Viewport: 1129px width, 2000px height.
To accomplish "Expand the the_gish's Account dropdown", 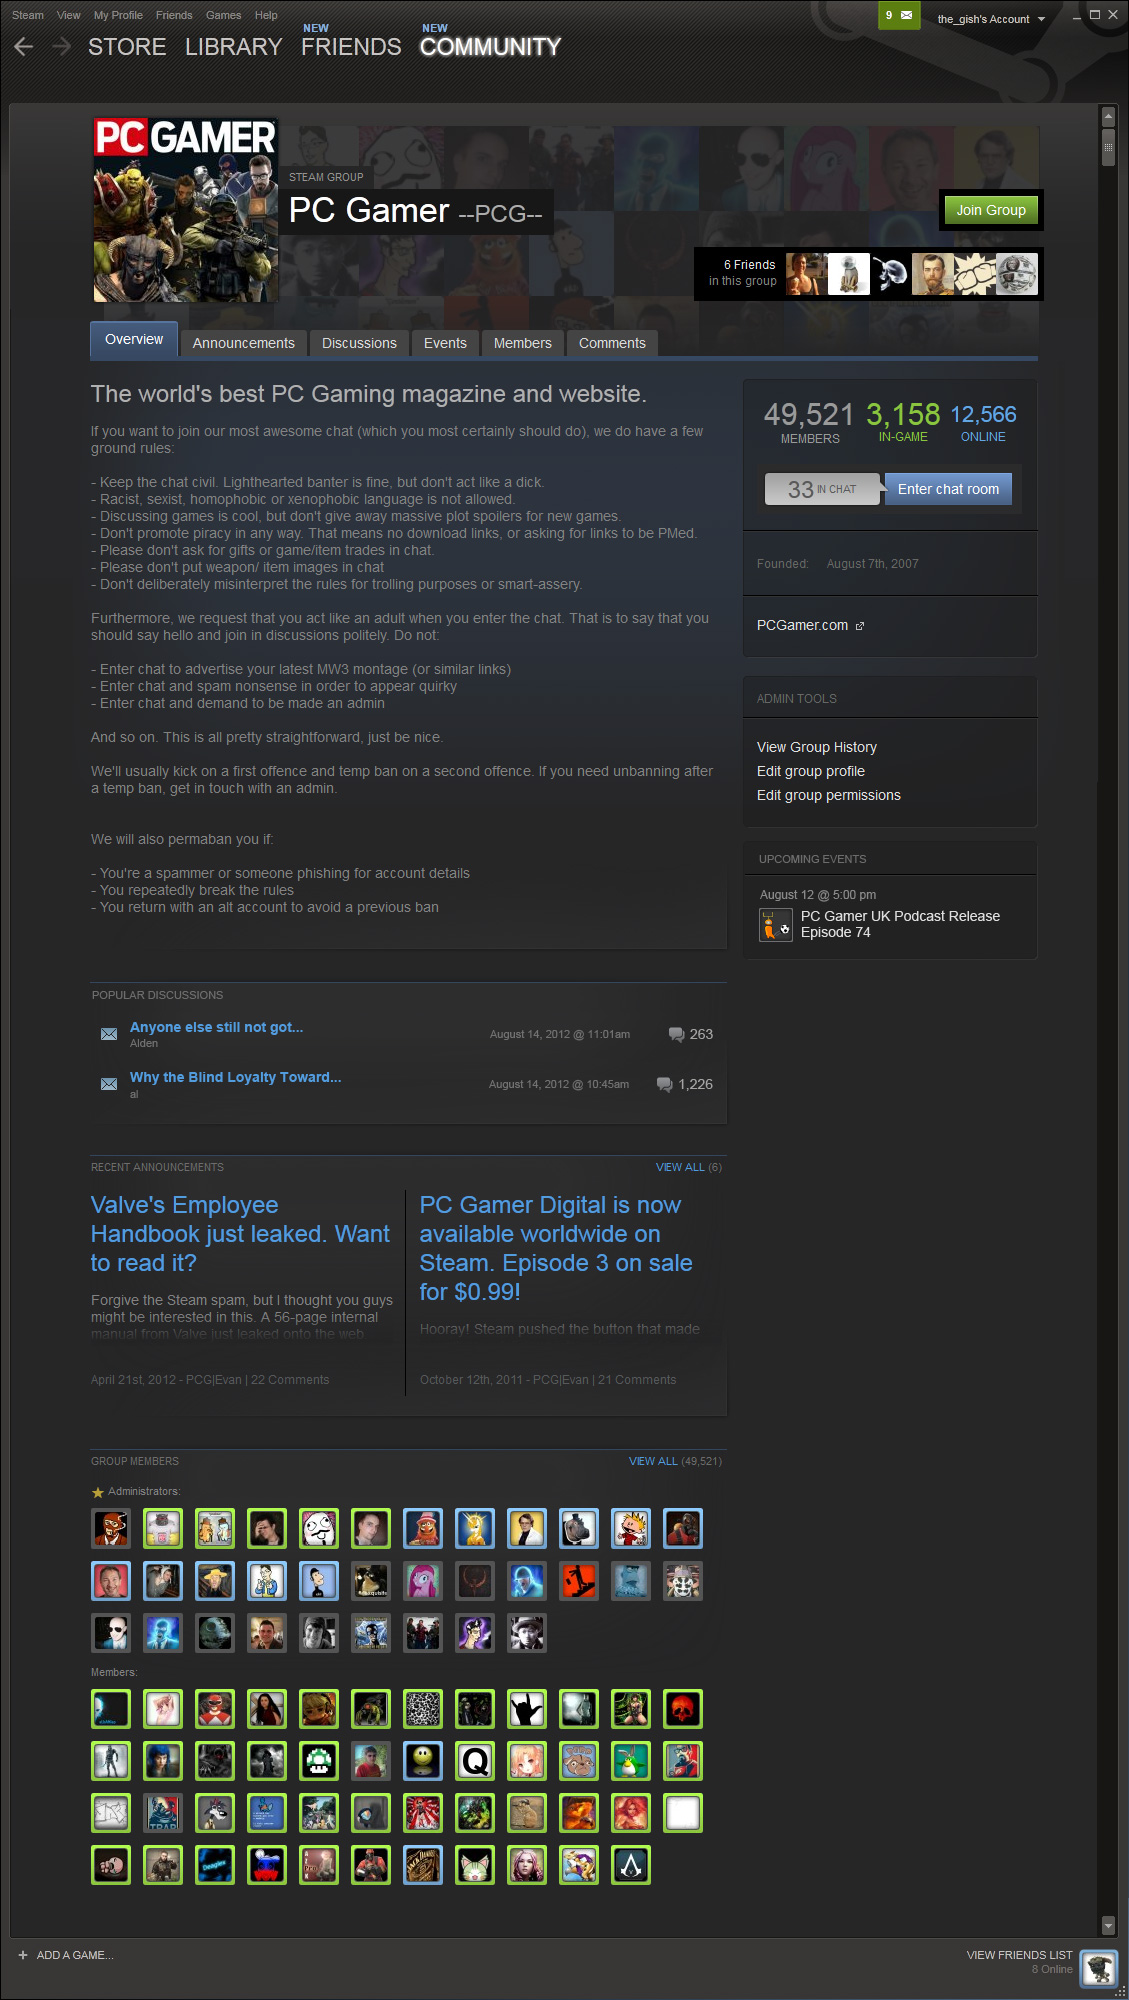I will click(x=1040, y=19).
